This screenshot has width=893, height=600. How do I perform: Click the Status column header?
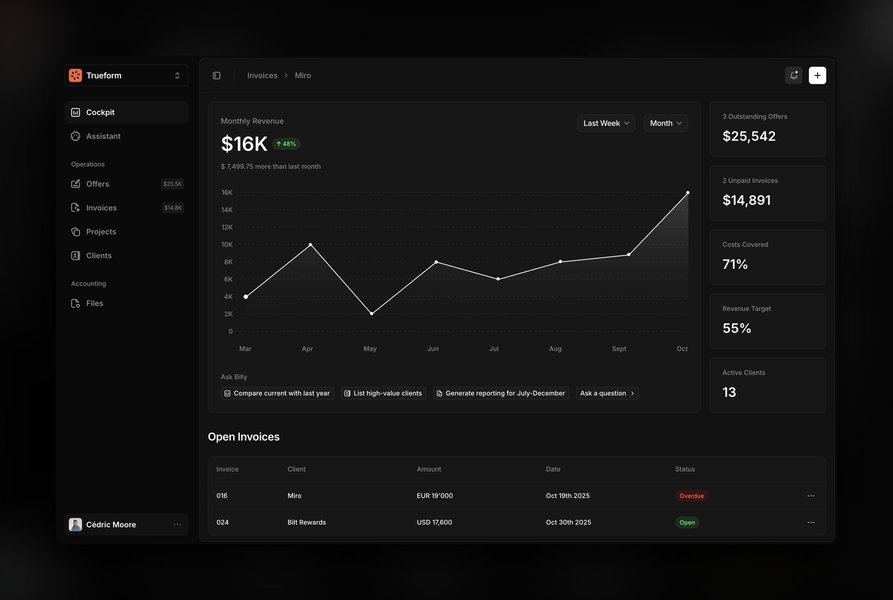coord(685,469)
